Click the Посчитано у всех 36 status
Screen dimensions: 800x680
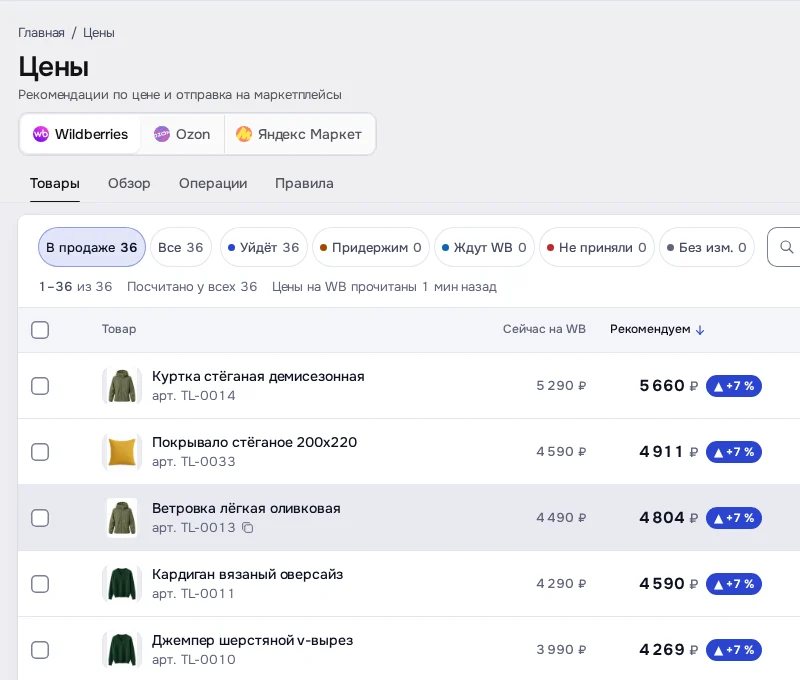pos(192,287)
